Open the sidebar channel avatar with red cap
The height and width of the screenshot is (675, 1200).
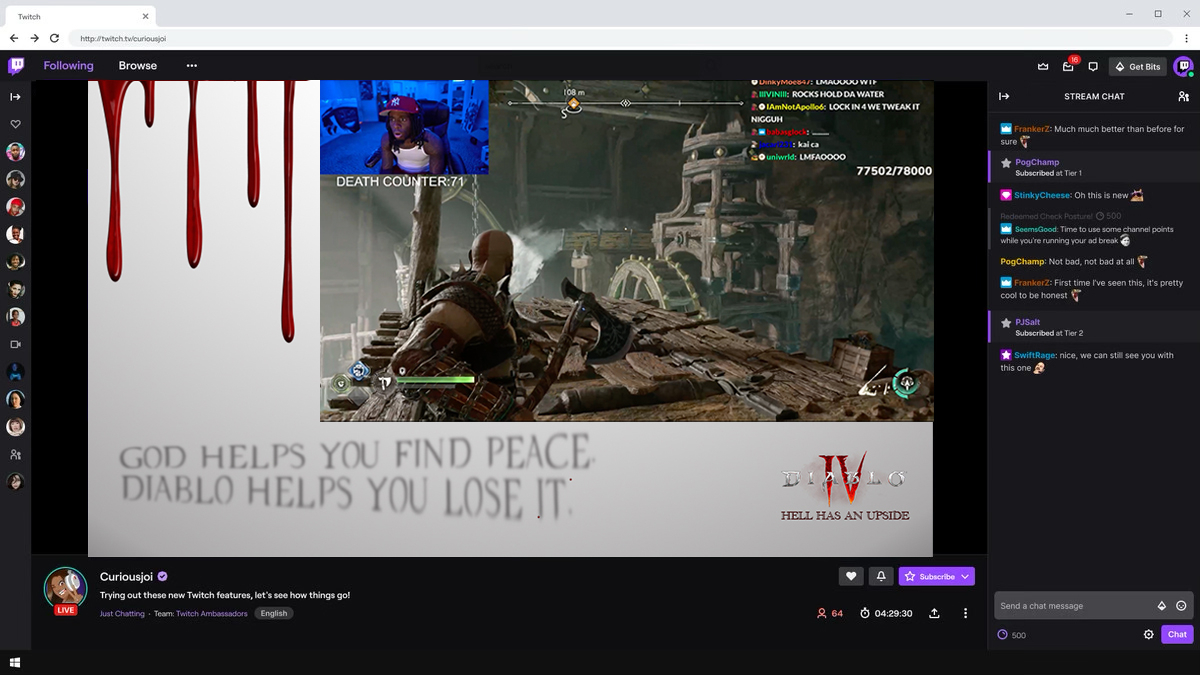[x=15, y=207]
